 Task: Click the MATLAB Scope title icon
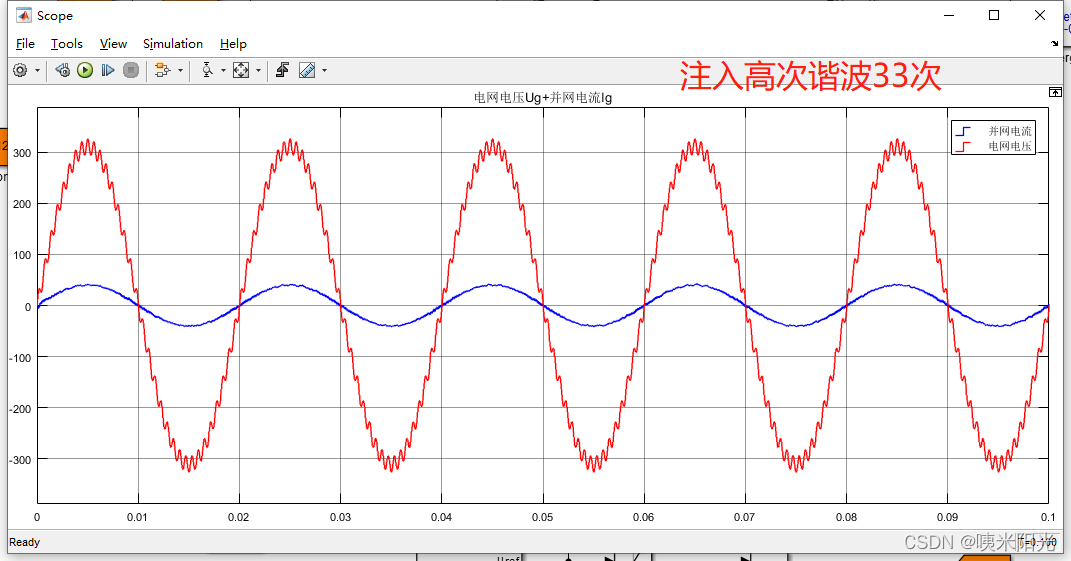(24, 15)
